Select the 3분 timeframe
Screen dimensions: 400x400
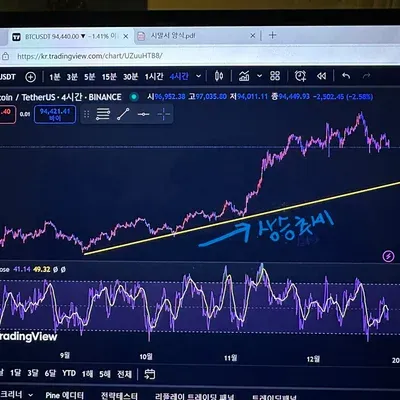[x=72, y=77]
